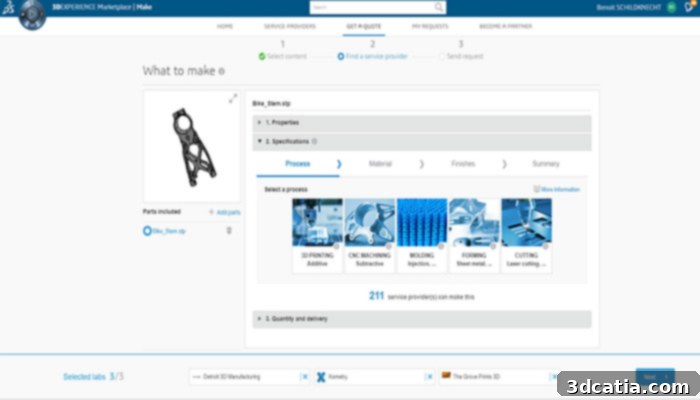700x400 pixels.
Task: Switch to the Finishes tab
Action: [463, 164]
